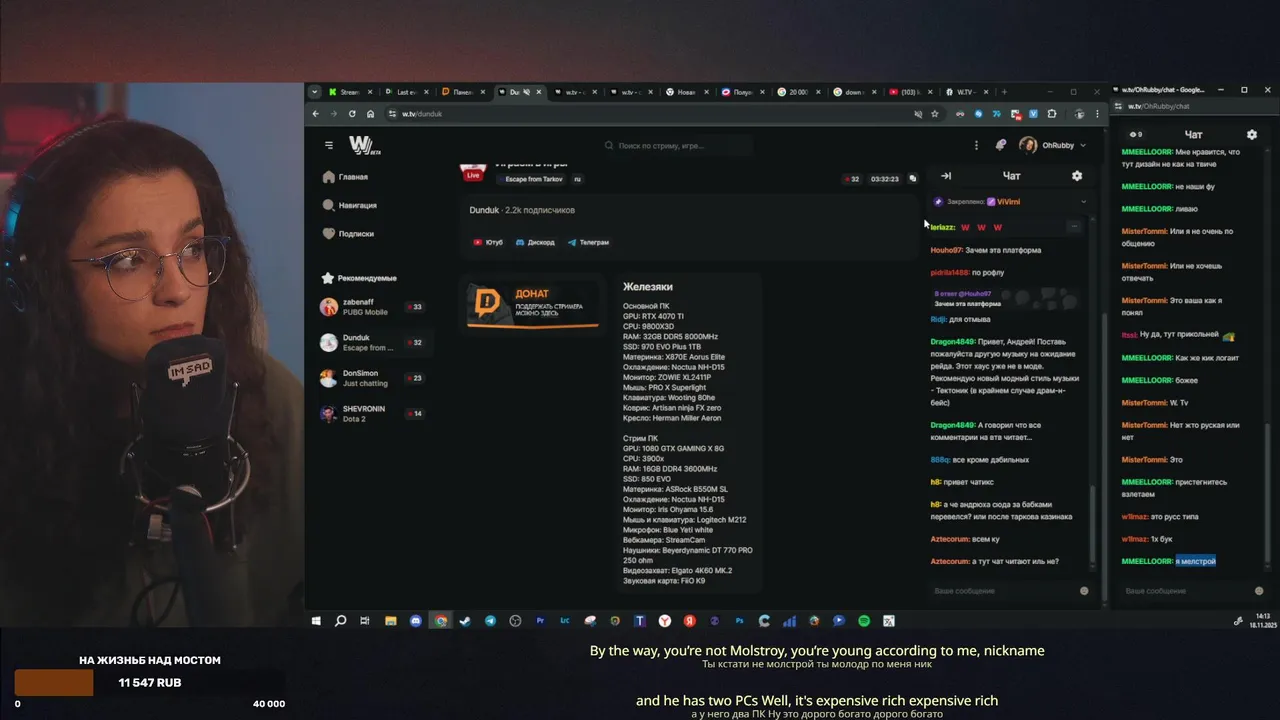1280x720 pixels.
Task: Open the Chrome extensions puzzle icon
Action: coord(1051,114)
